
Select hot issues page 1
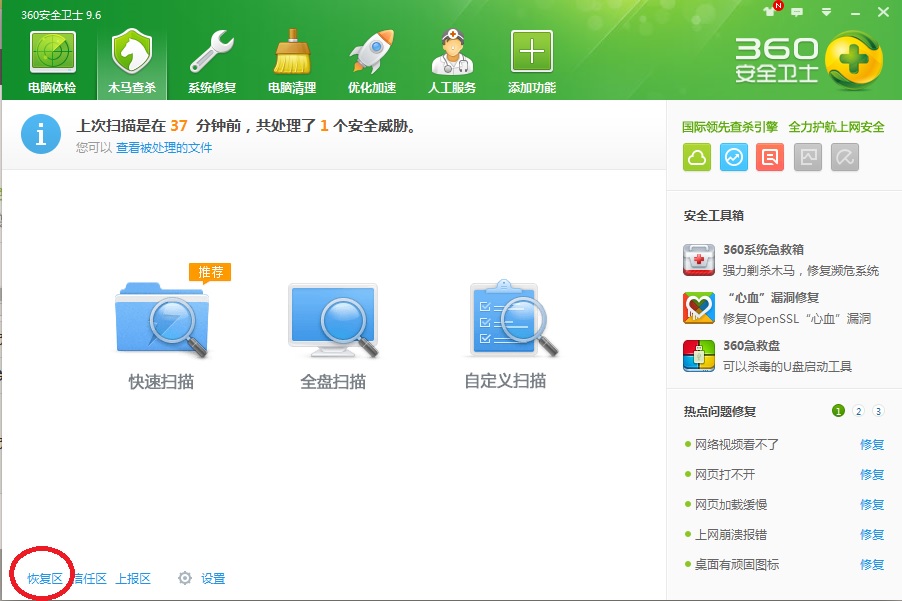coord(838,411)
